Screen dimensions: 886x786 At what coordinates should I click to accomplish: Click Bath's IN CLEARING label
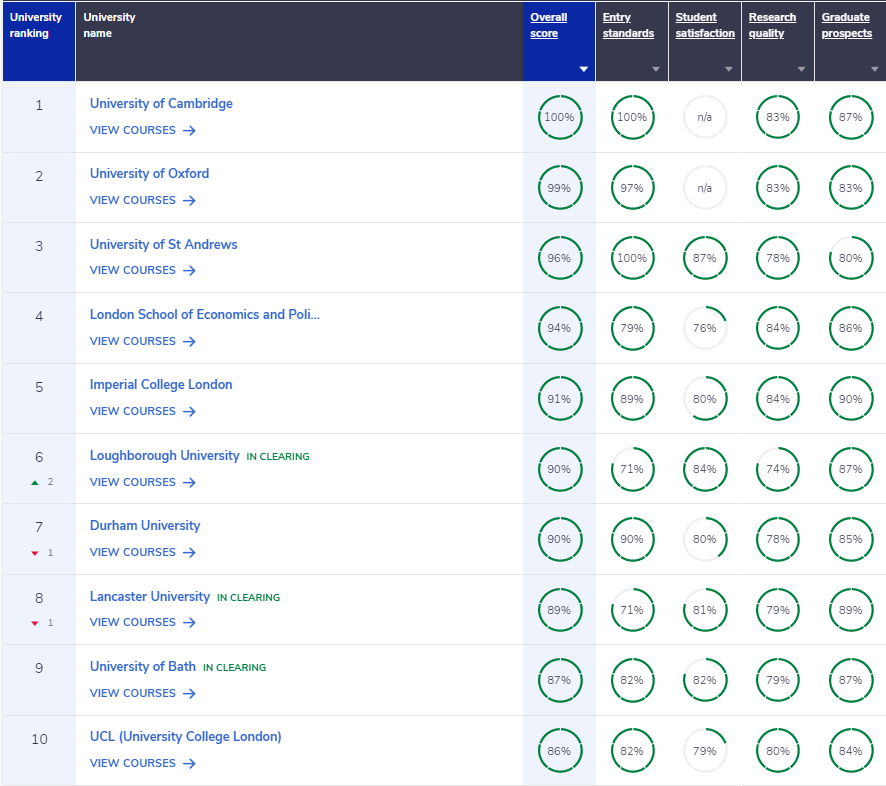[234, 667]
